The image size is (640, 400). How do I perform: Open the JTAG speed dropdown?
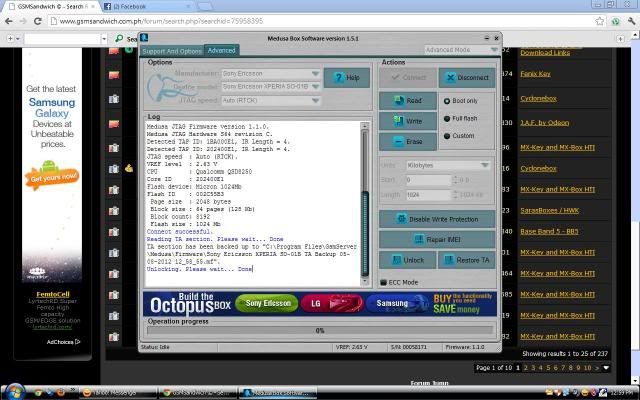click(x=271, y=100)
